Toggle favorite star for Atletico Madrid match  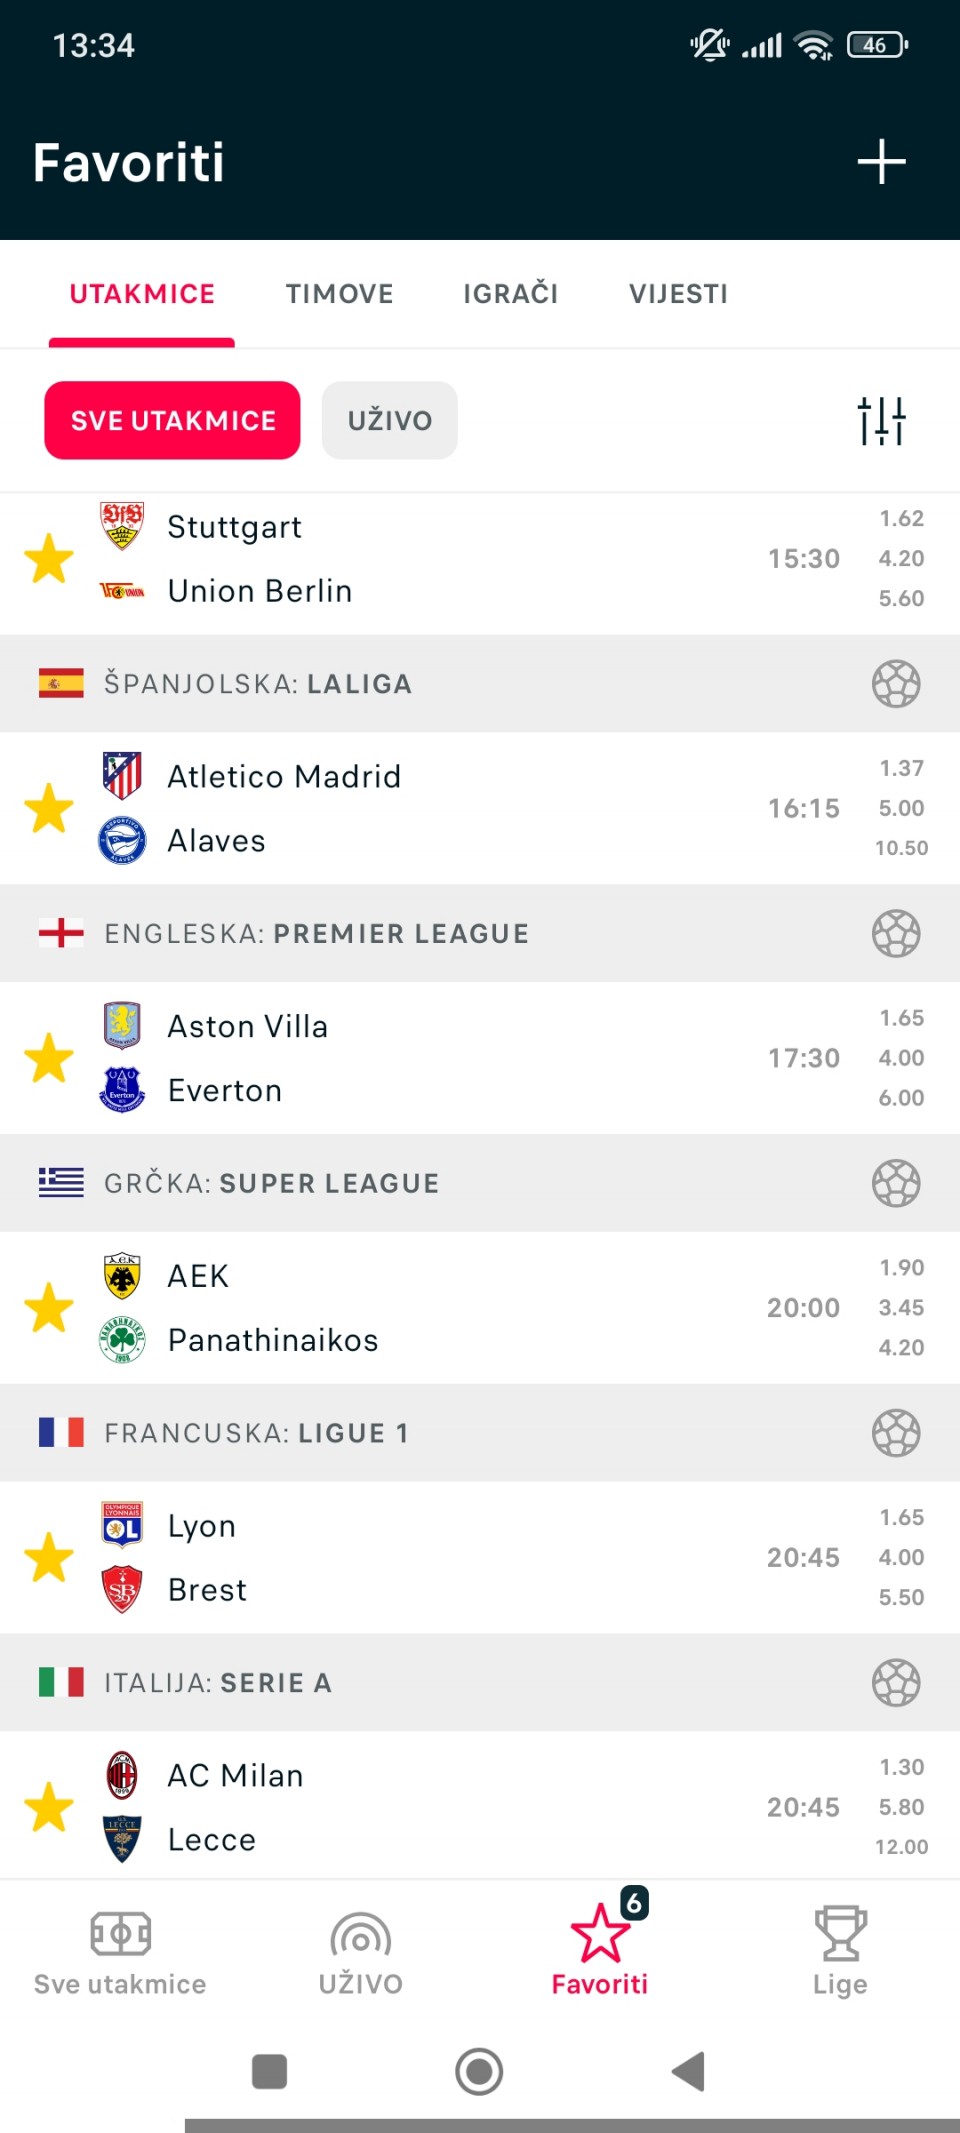pyautogui.click(x=49, y=808)
